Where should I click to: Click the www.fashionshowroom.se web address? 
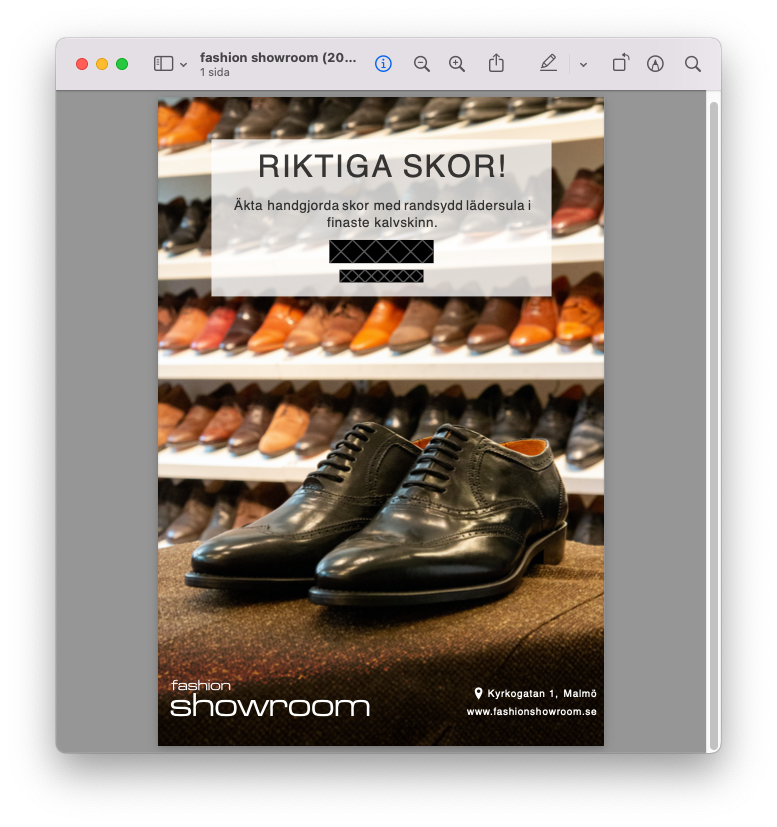pyautogui.click(x=531, y=712)
